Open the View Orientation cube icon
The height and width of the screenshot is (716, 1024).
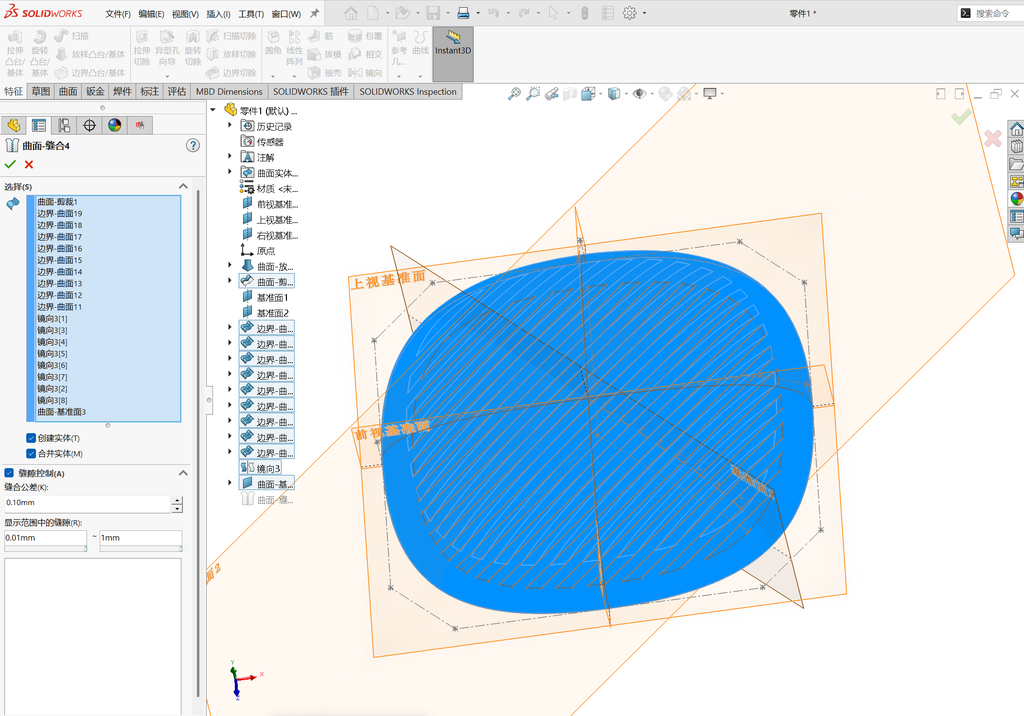[x=588, y=93]
